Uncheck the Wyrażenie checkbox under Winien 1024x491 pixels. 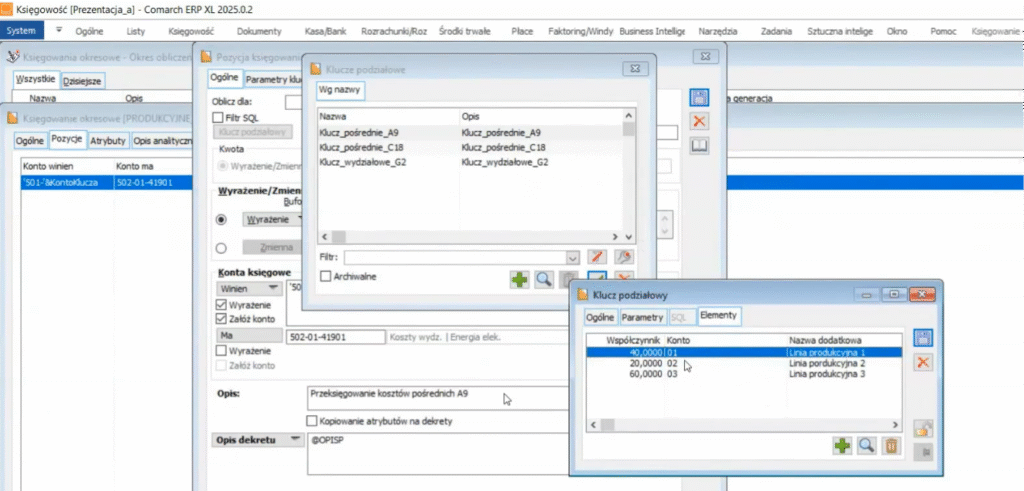point(221,305)
